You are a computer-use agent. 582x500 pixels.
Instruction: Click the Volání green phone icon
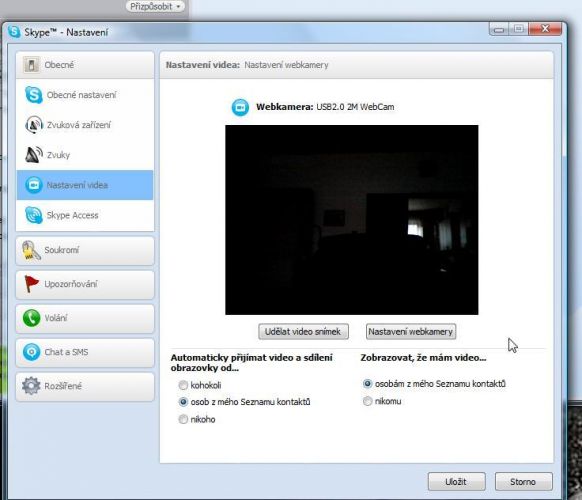(32, 318)
